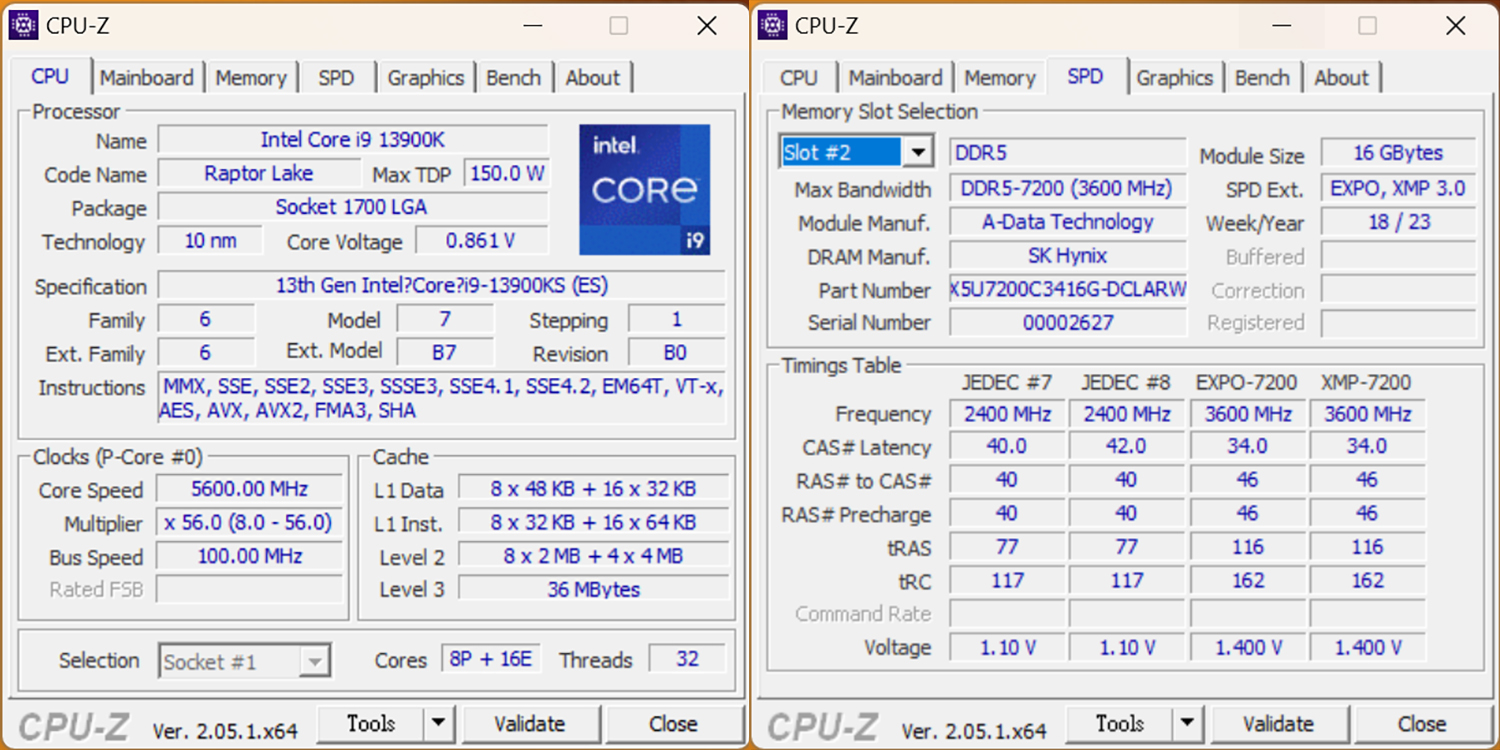The height and width of the screenshot is (750, 1500).
Task: Click the CPU-Z app icon in right window title bar
Action: click(772, 25)
